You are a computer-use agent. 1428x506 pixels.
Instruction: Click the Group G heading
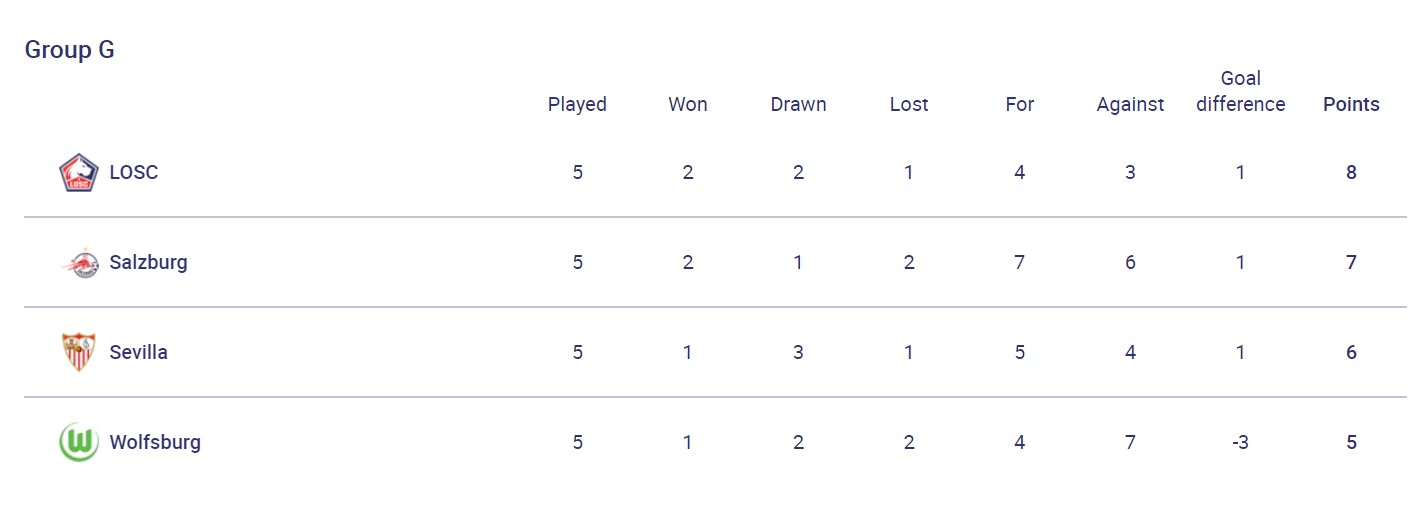(x=69, y=50)
